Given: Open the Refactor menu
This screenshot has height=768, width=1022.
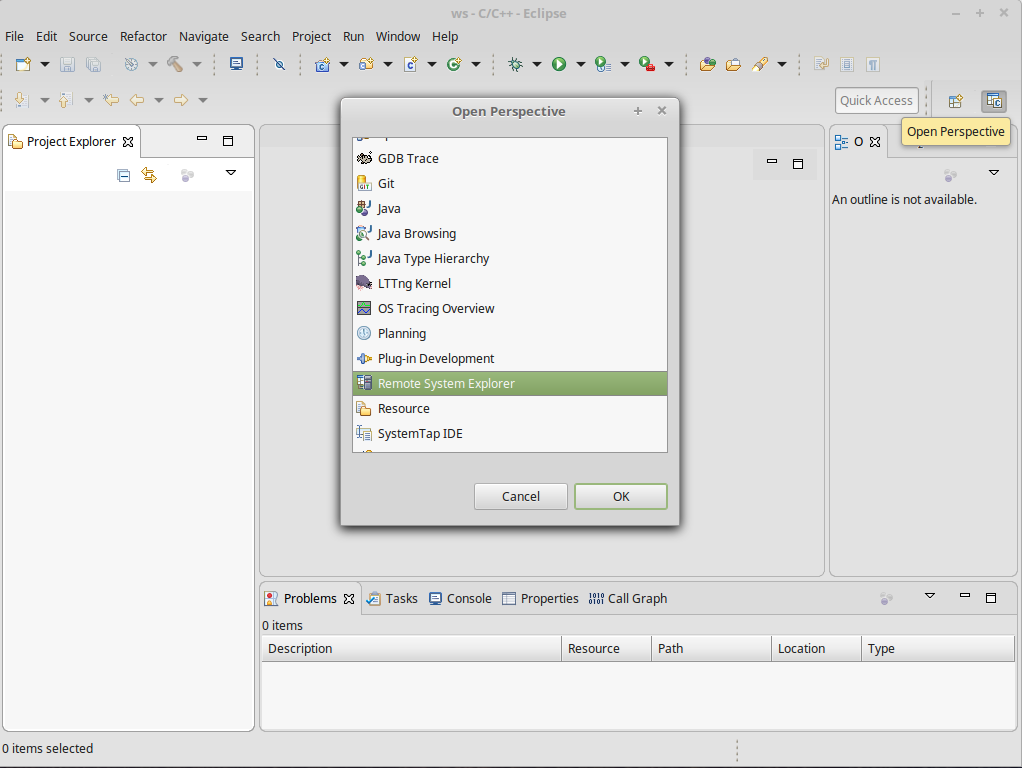Looking at the screenshot, I should click(x=143, y=37).
